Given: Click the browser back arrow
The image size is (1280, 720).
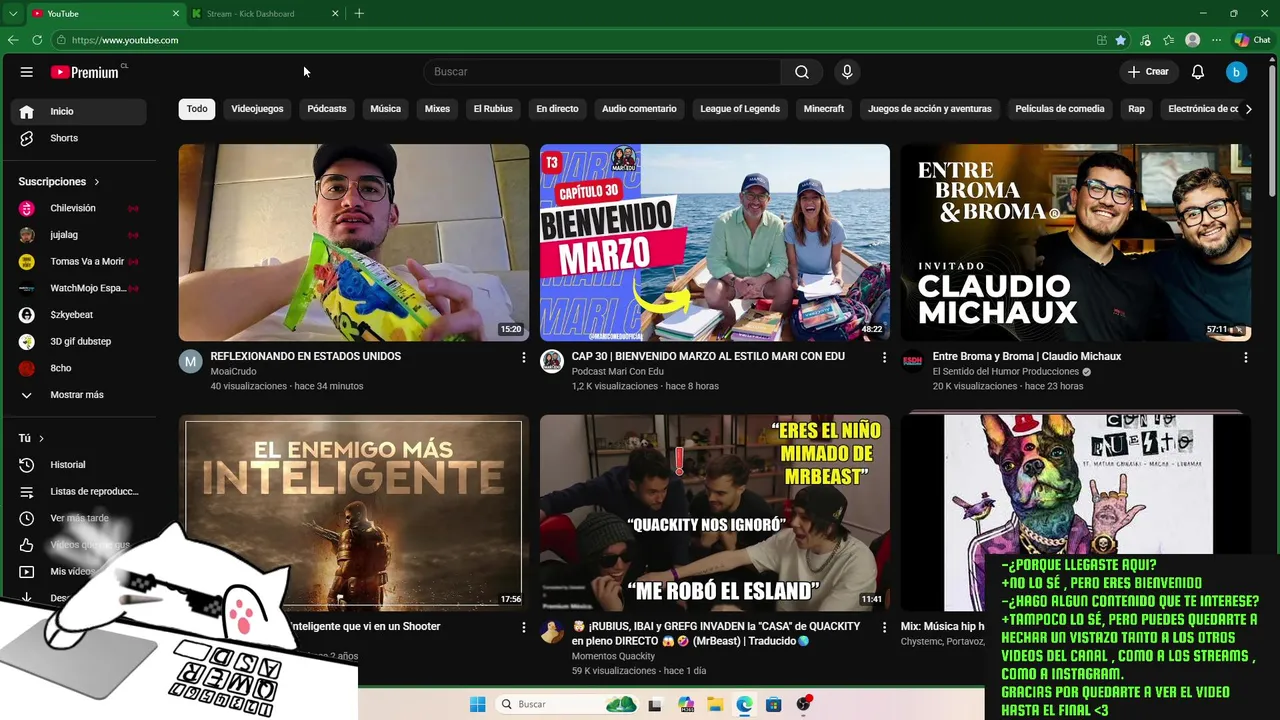Looking at the screenshot, I should pyautogui.click(x=13, y=40).
